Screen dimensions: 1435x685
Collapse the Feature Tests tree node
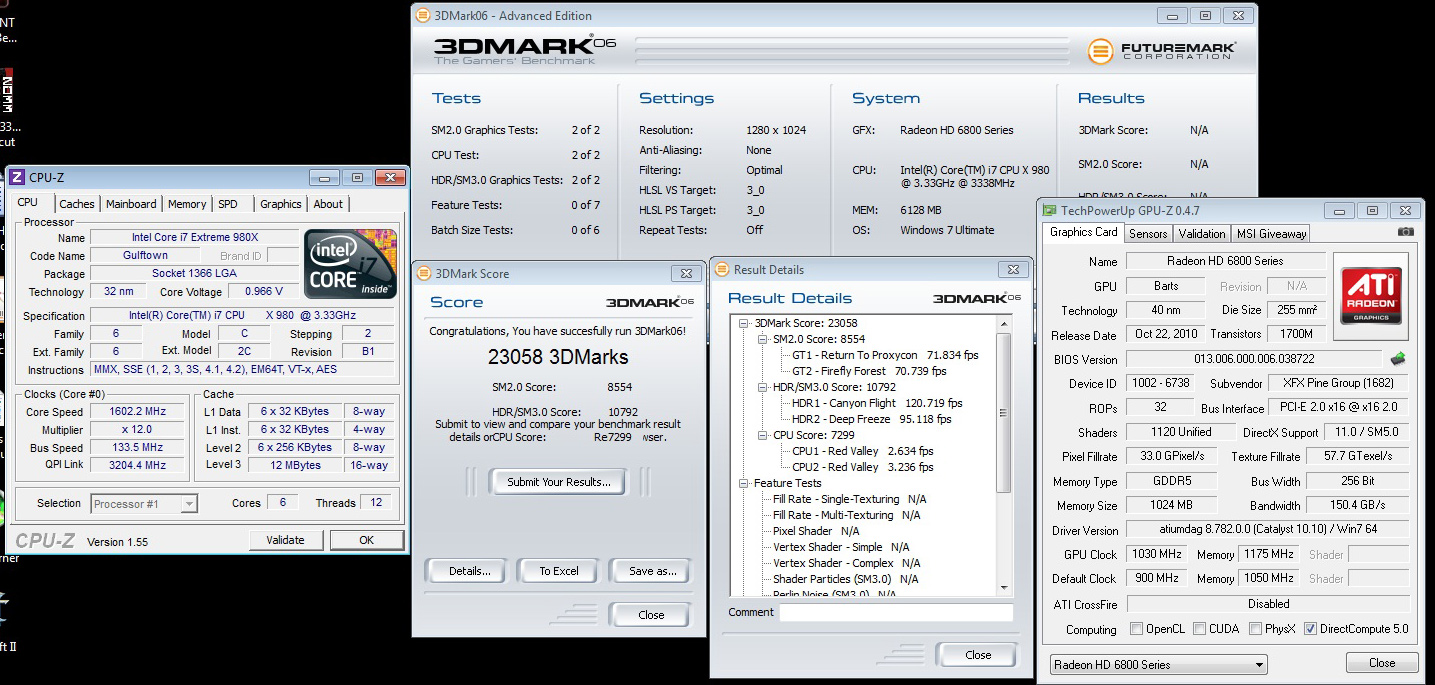click(x=744, y=483)
